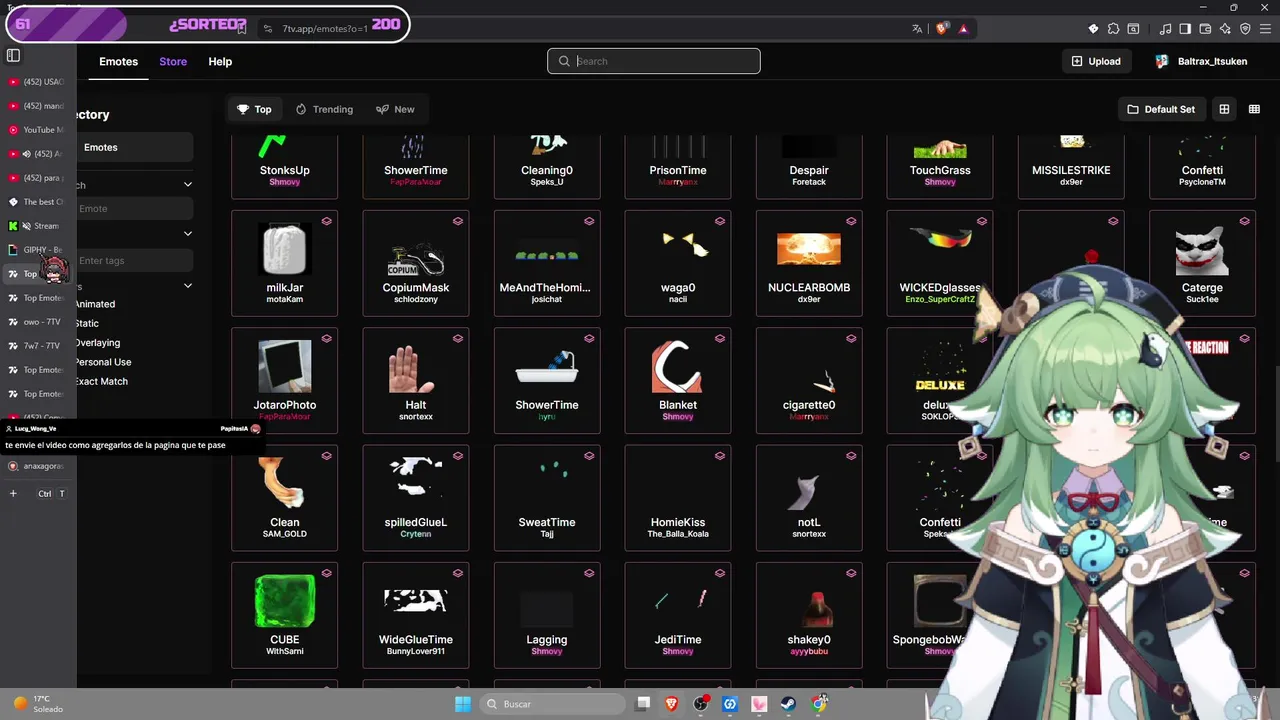Collapse the tags section chevron above Enter tags
The image size is (1280, 720).
[x=187, y=234]
